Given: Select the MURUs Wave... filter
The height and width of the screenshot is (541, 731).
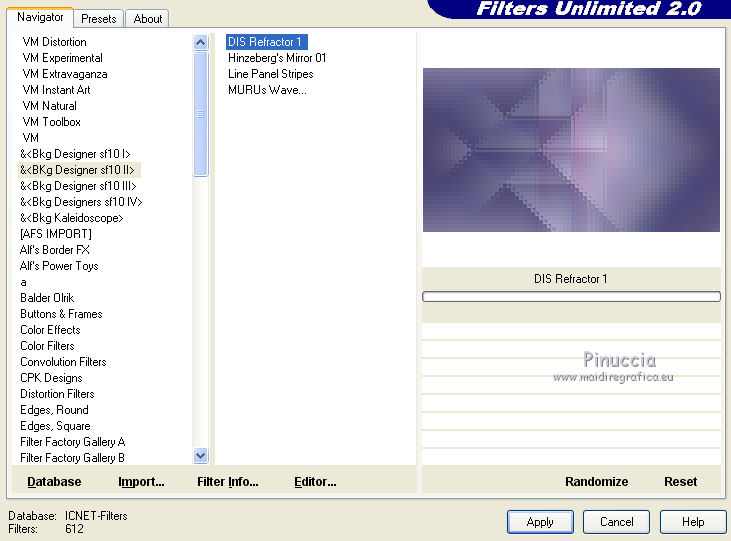Looking at the screenshot, I should click(x=267, y=90).
